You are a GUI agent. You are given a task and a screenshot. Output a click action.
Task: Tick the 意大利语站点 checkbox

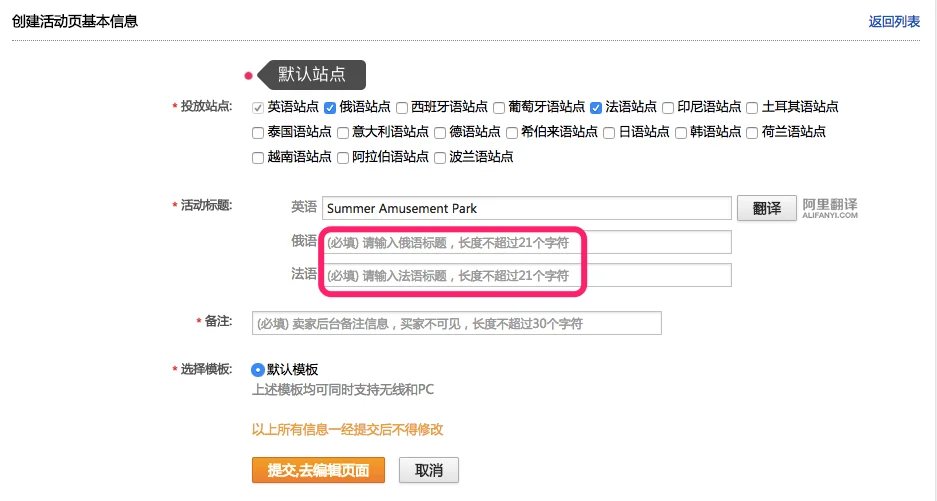342,133
